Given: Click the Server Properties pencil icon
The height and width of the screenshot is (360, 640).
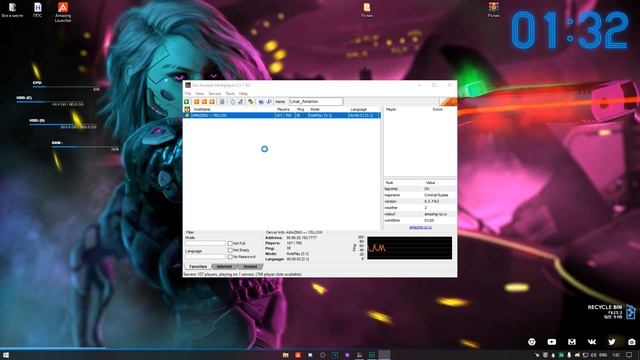Looking at the screenshot, I should (240, 101).
